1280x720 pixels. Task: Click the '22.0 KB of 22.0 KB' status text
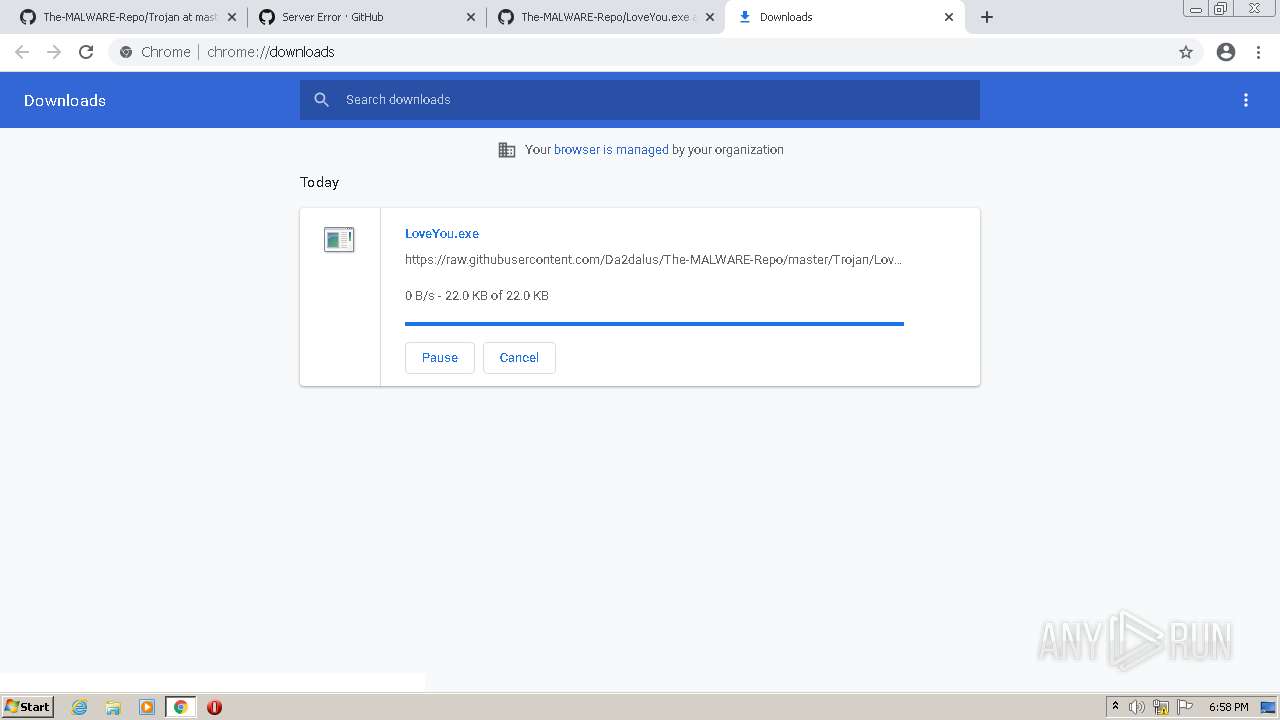496,296
